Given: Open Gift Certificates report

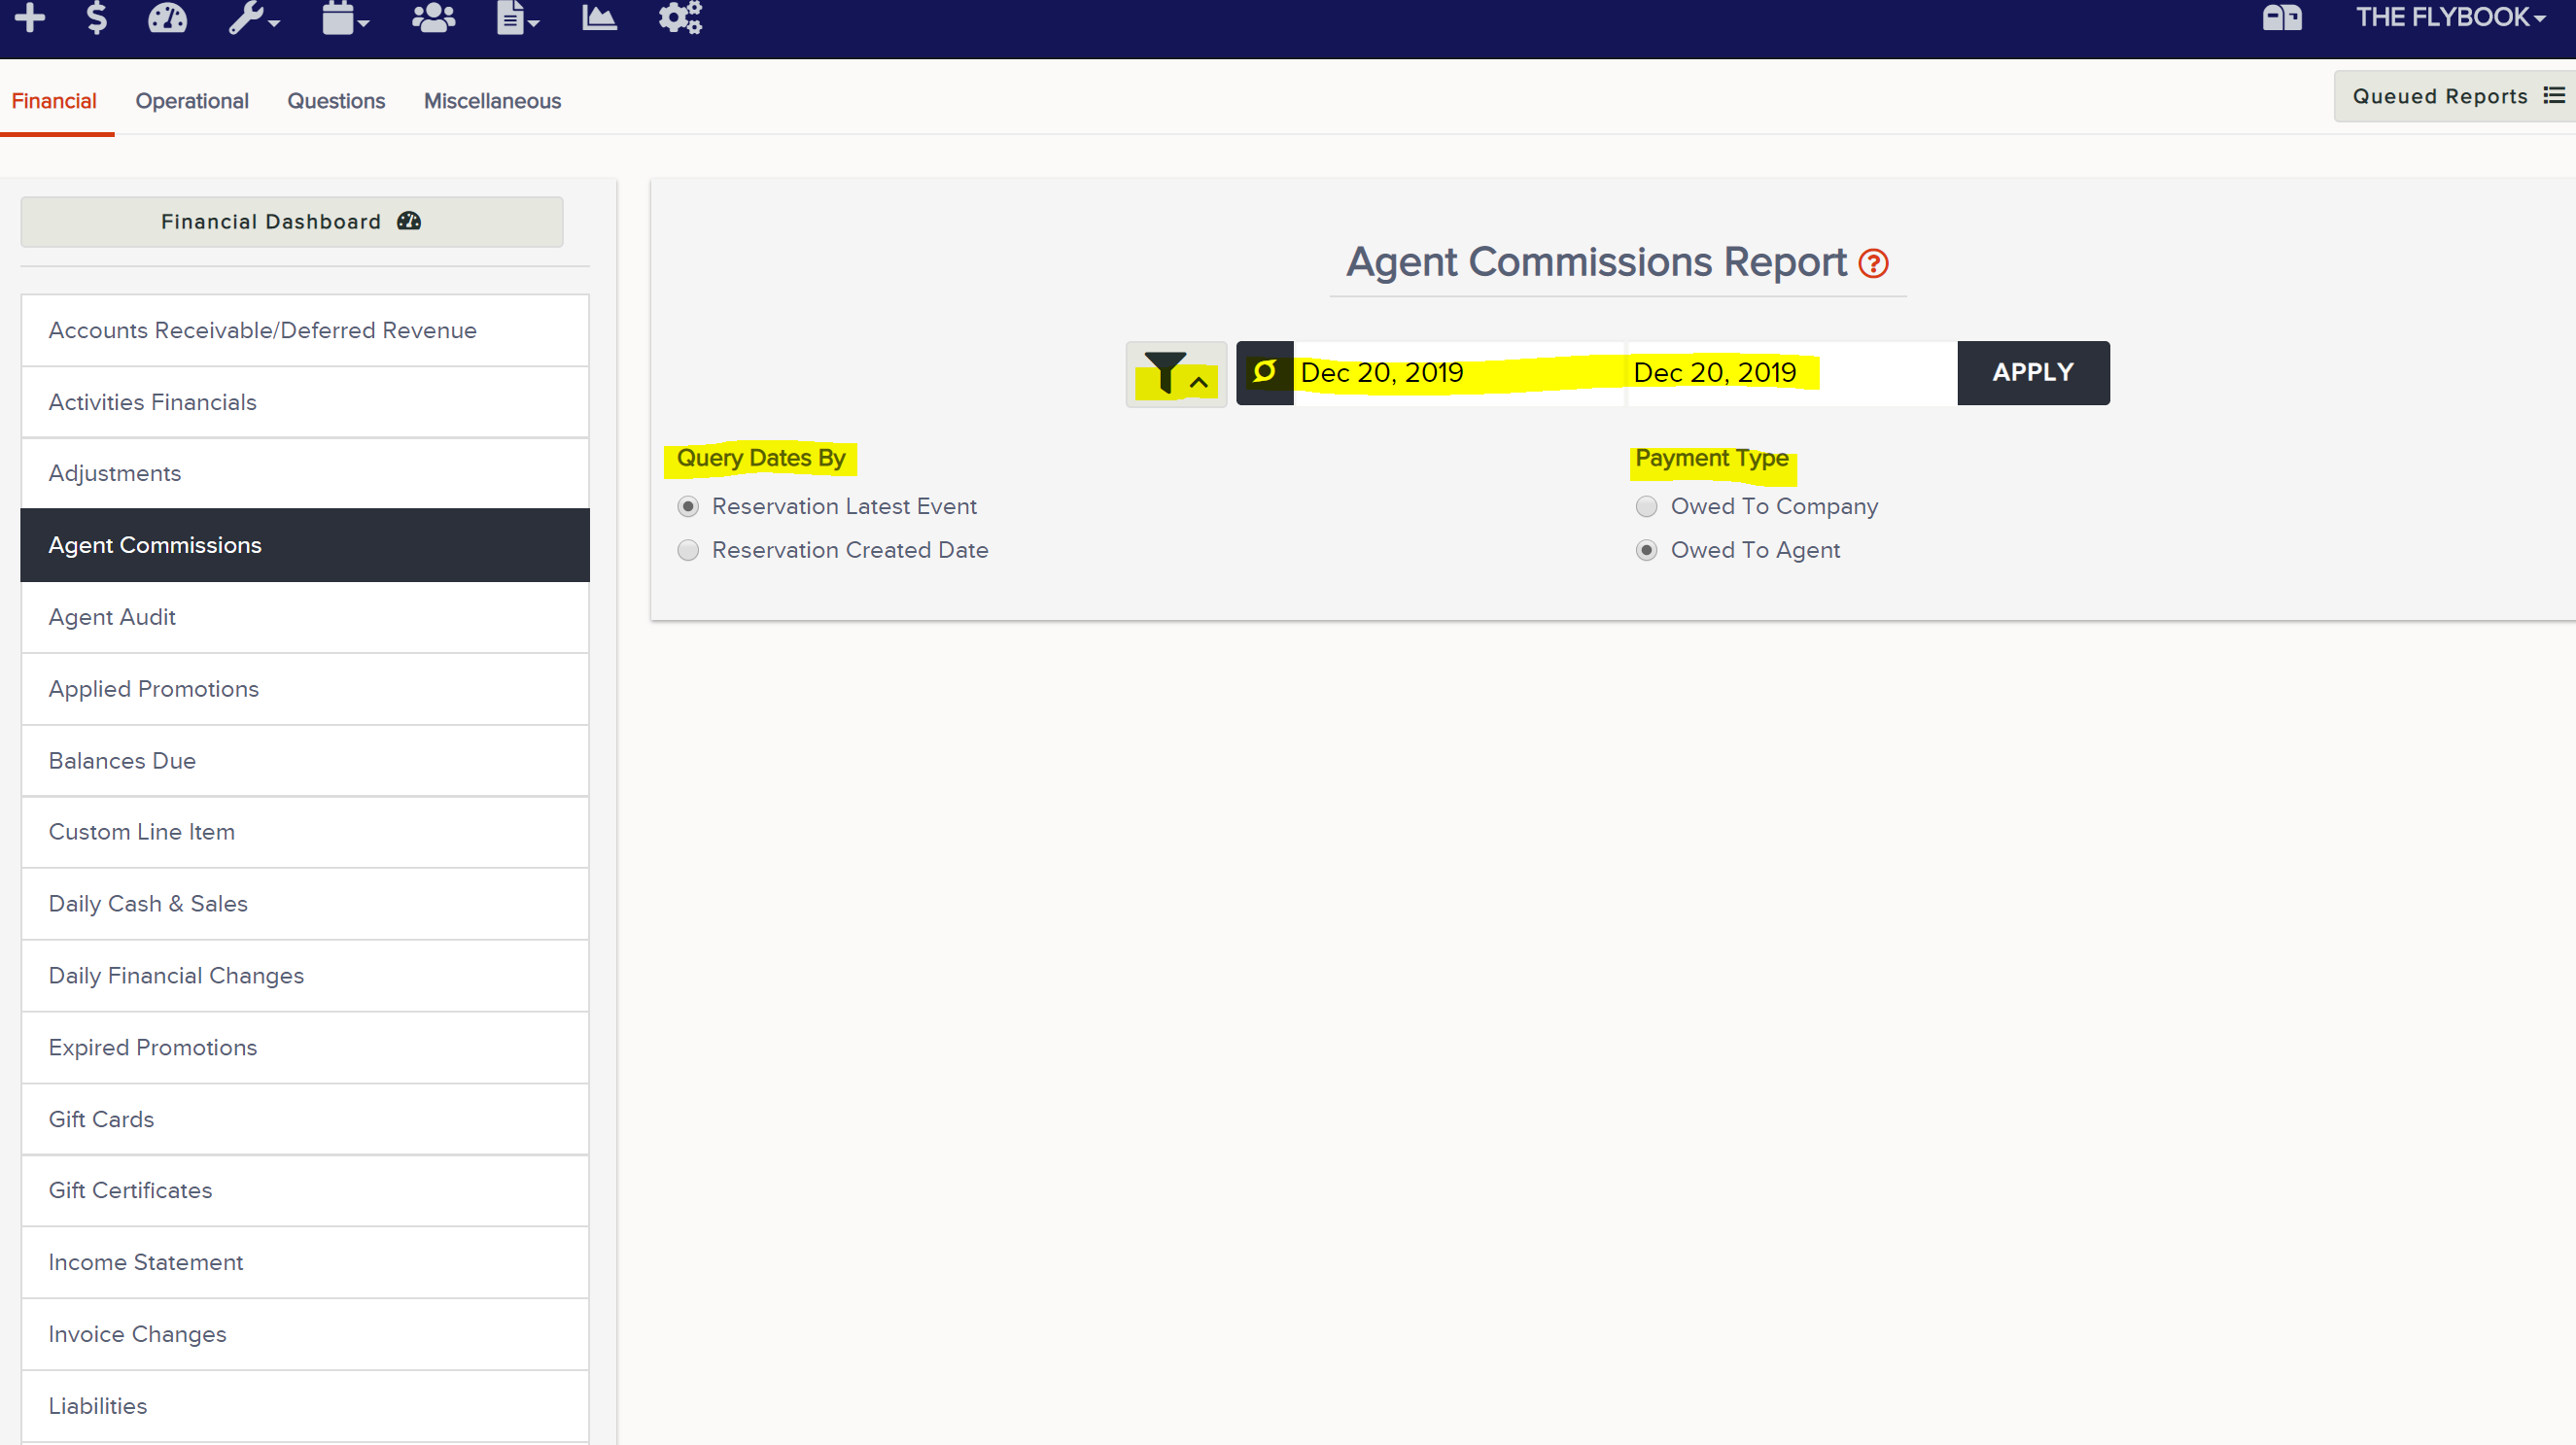Looking at the screenshot, I should [x=305, y=1190].
